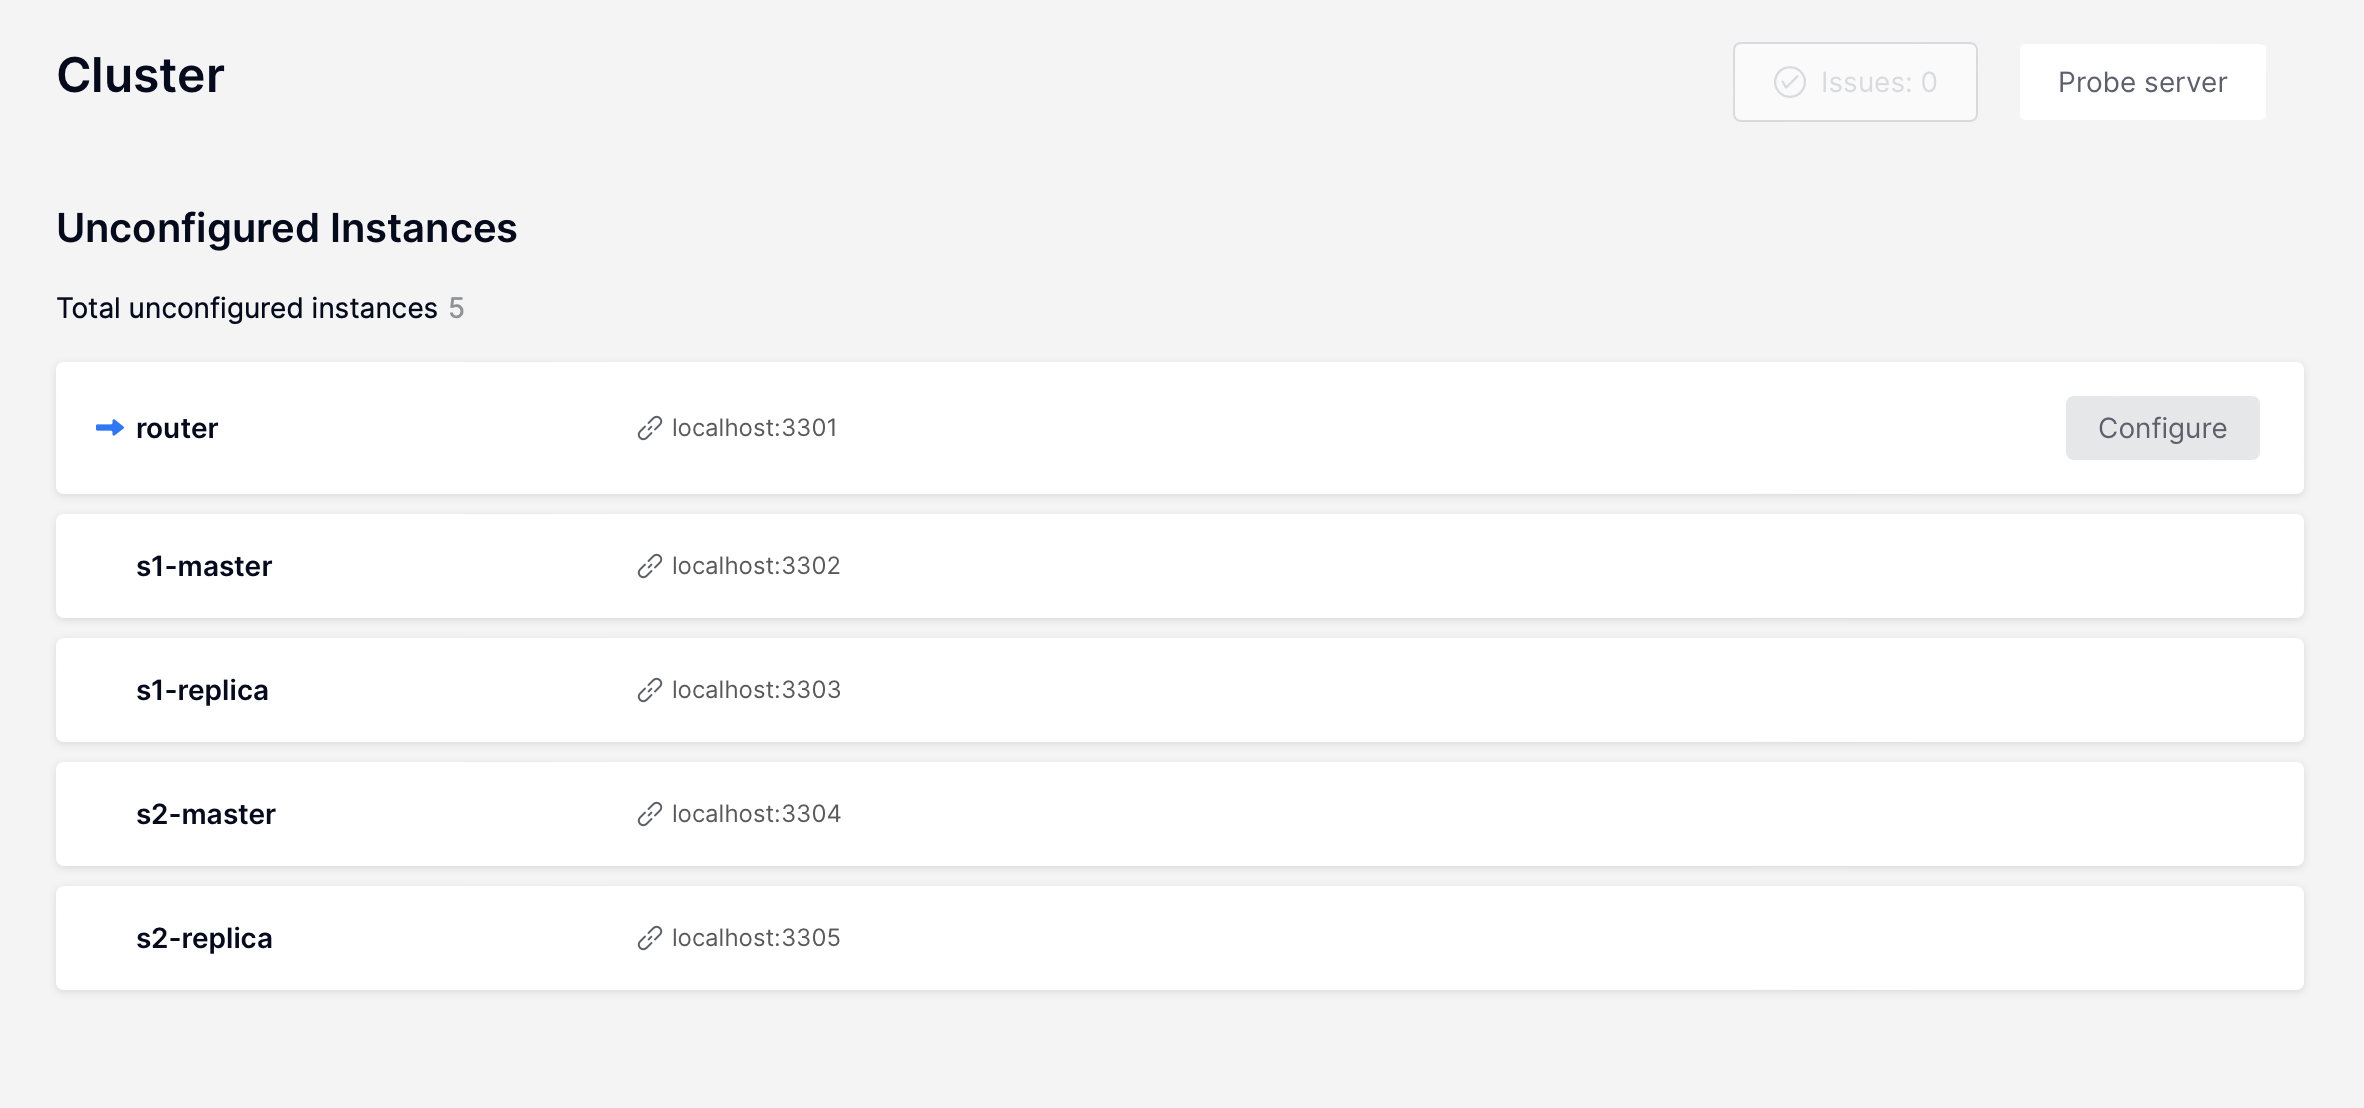2364x1108 pixels.
Task: Click the link icon next to localhost:3302
Action: click(x=650, y=566)
